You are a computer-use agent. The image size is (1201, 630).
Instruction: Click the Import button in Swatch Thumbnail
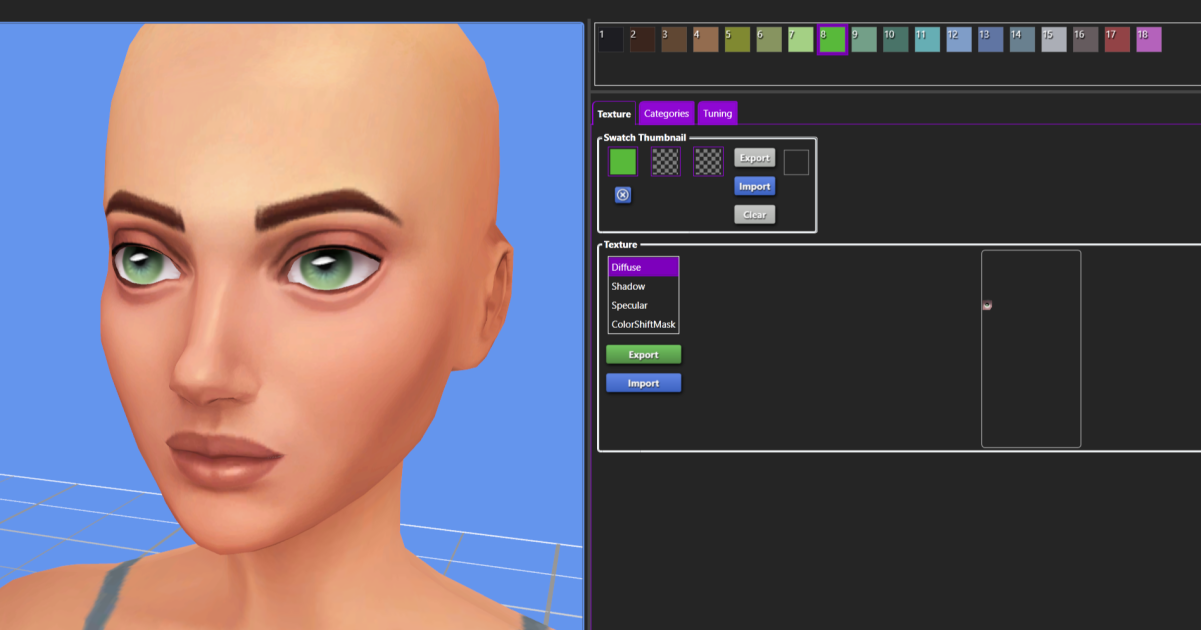(754, 186)
